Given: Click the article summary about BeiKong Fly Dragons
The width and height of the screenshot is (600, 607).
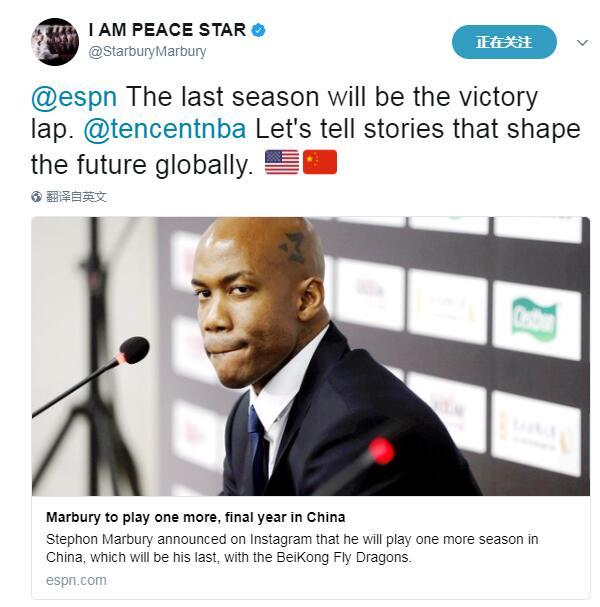Looking at the screenshot, I should [291, 548].
